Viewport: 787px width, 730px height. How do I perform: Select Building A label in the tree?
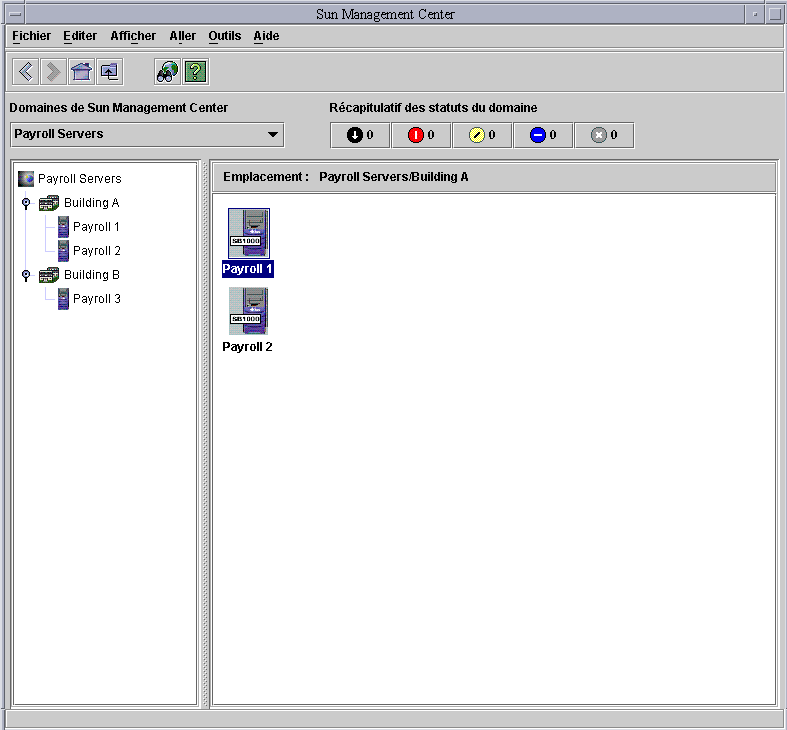click(91, 203)
